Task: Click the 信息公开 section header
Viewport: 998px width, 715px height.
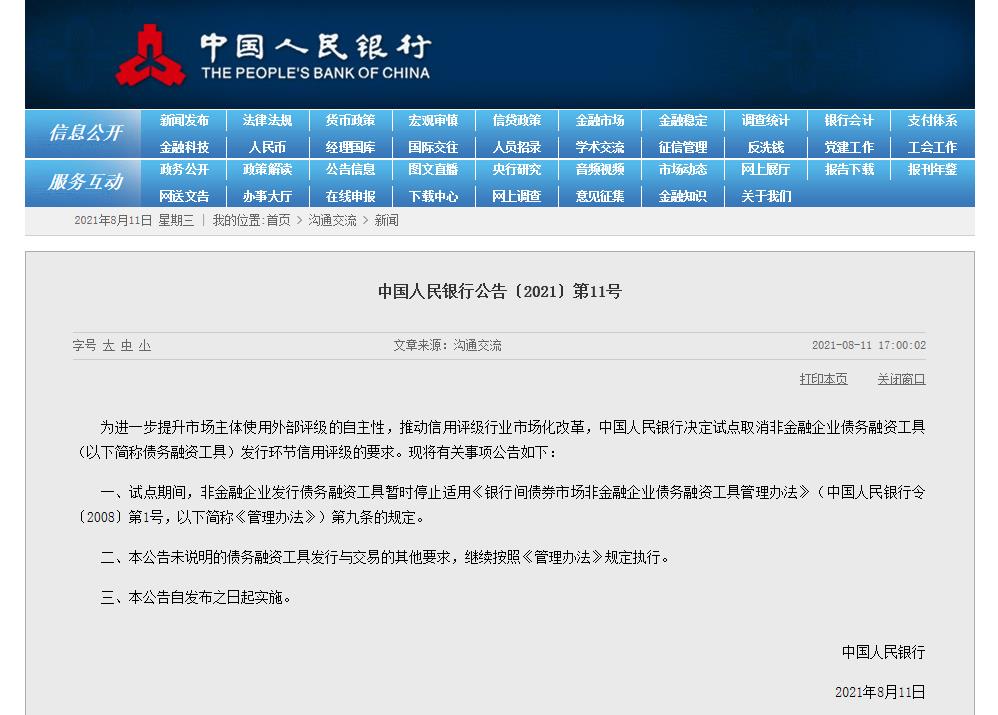Action: pyautogui.click(x=85, y=132)
